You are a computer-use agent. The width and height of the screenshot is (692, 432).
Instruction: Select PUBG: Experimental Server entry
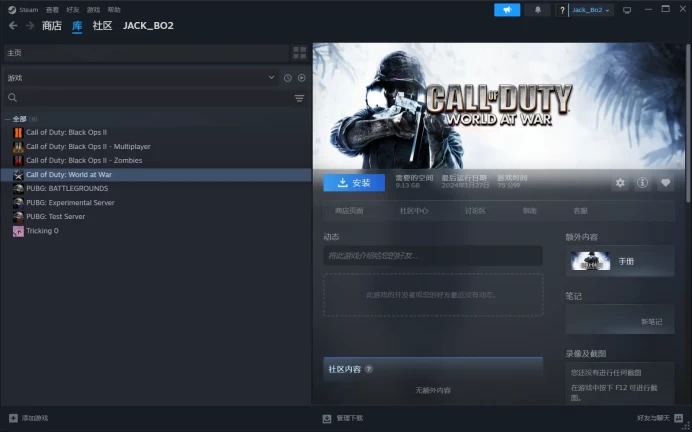[70, 203]
